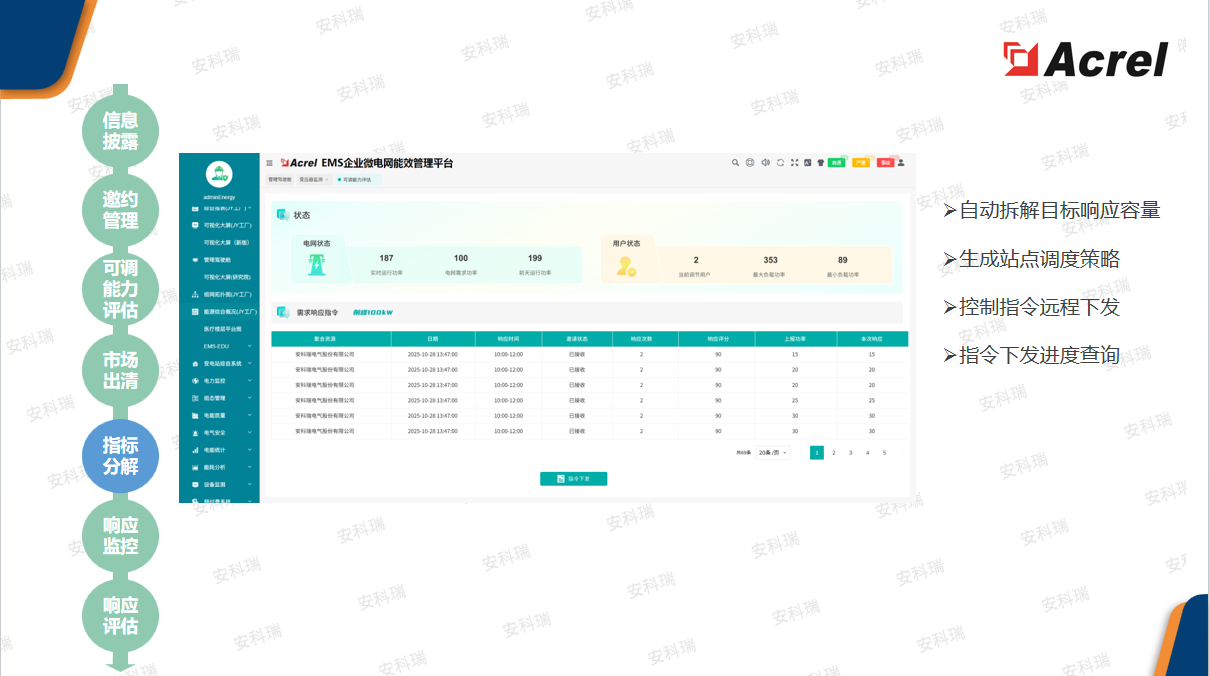Collapse sidebar with the hamburger menu icon
Screen dimensions: 1210x676
269,163
